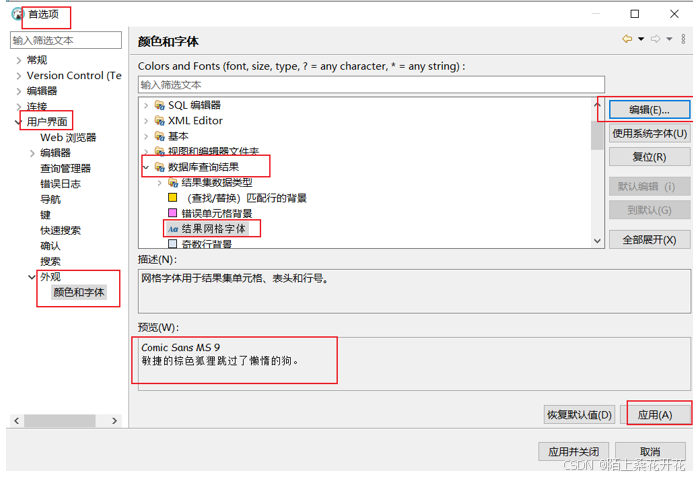This screenshot has height=479, width=693.
Task: Select 错误单元格背景 entry
Action: [217, 213]
